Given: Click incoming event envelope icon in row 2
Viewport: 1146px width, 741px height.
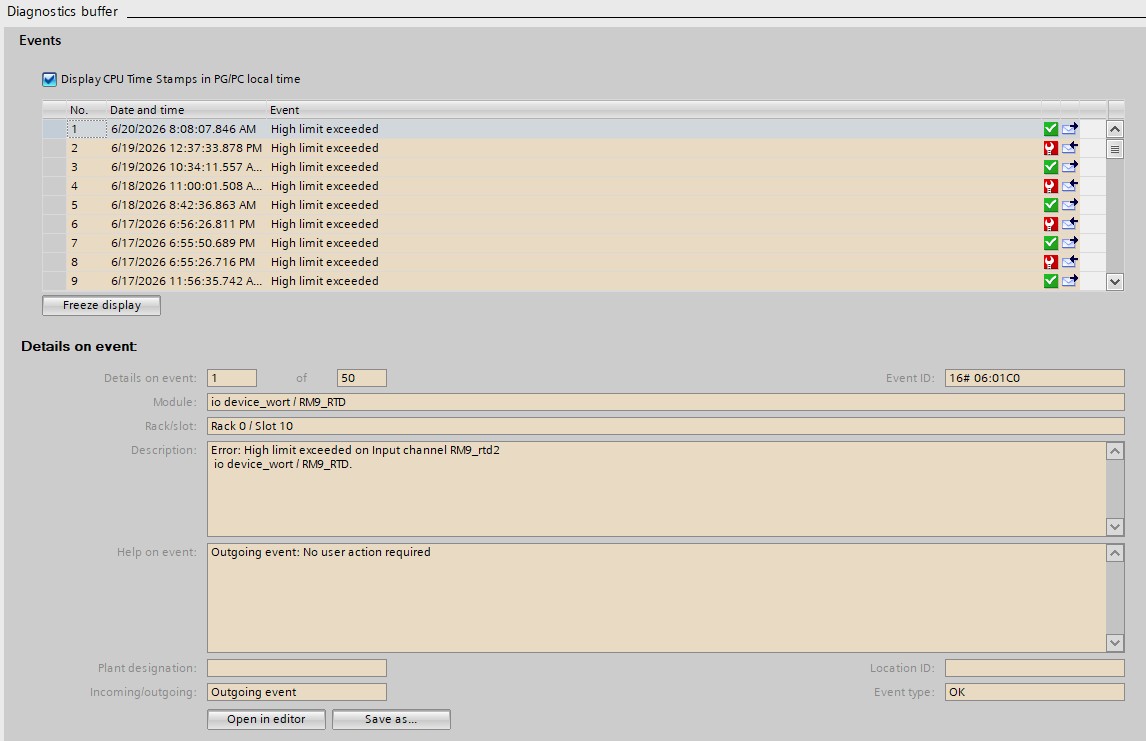Looking at the screenshot, I should pyautogui.click(x=1070, y=148).
